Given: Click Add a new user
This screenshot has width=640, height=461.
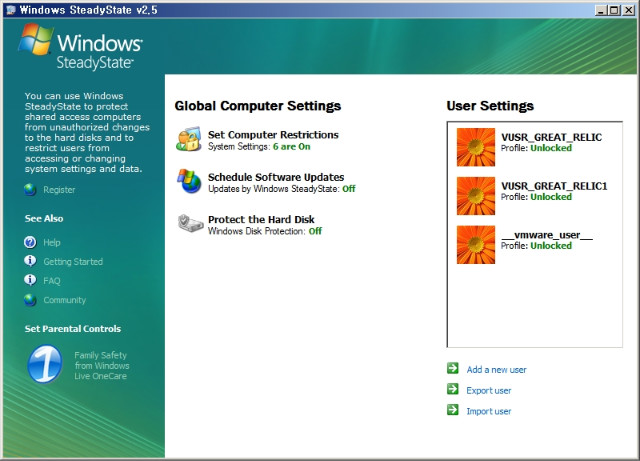Looking at the screenshot, I should [x=496, y=370].
